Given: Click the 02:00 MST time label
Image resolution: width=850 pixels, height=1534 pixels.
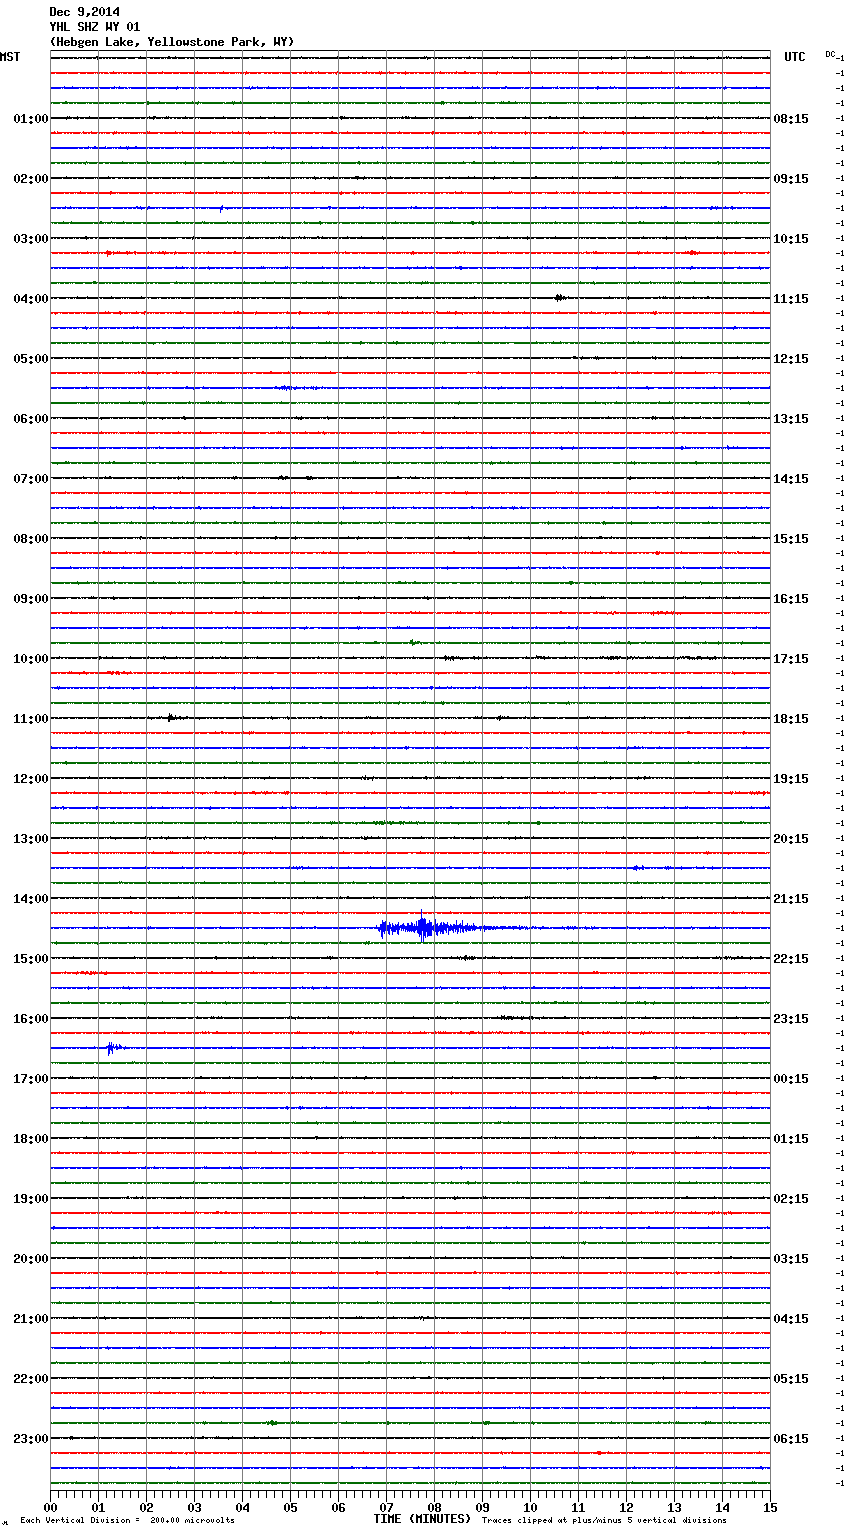Looking at the screenshot, I should tap(31, 179).
